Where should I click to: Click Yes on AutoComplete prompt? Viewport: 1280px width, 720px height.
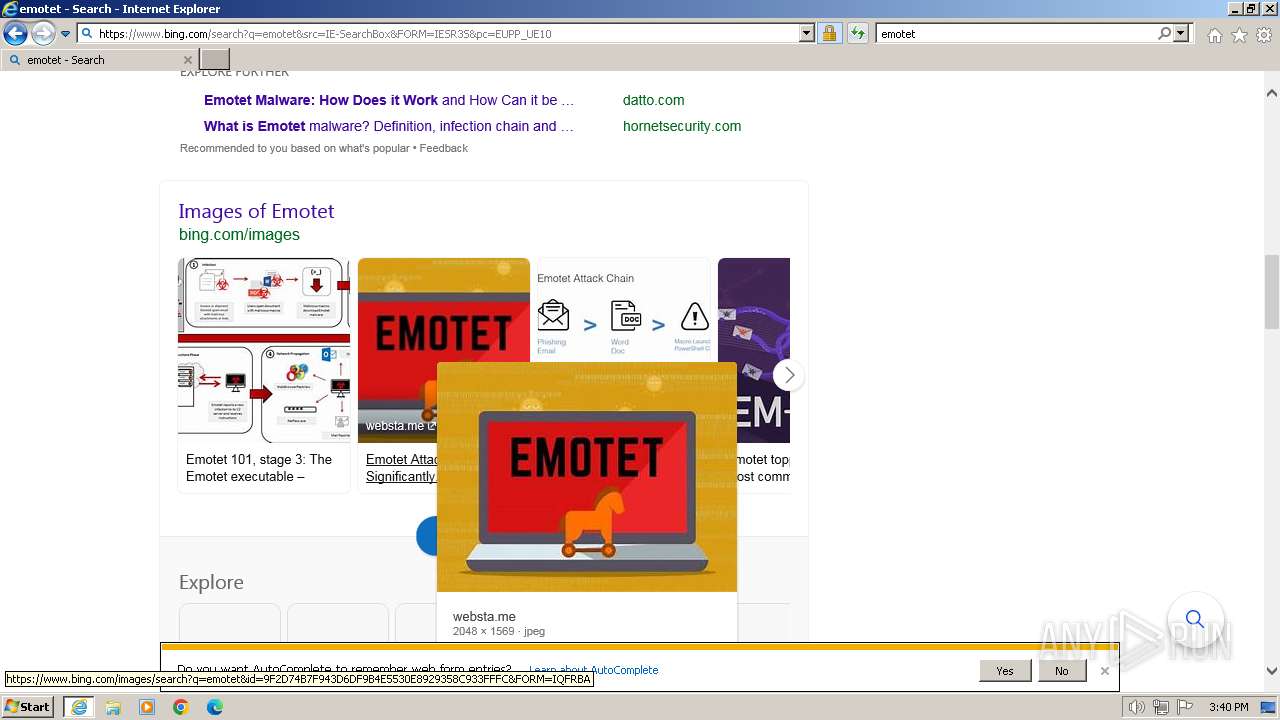pyautogui.click(x=1005, y=671)
